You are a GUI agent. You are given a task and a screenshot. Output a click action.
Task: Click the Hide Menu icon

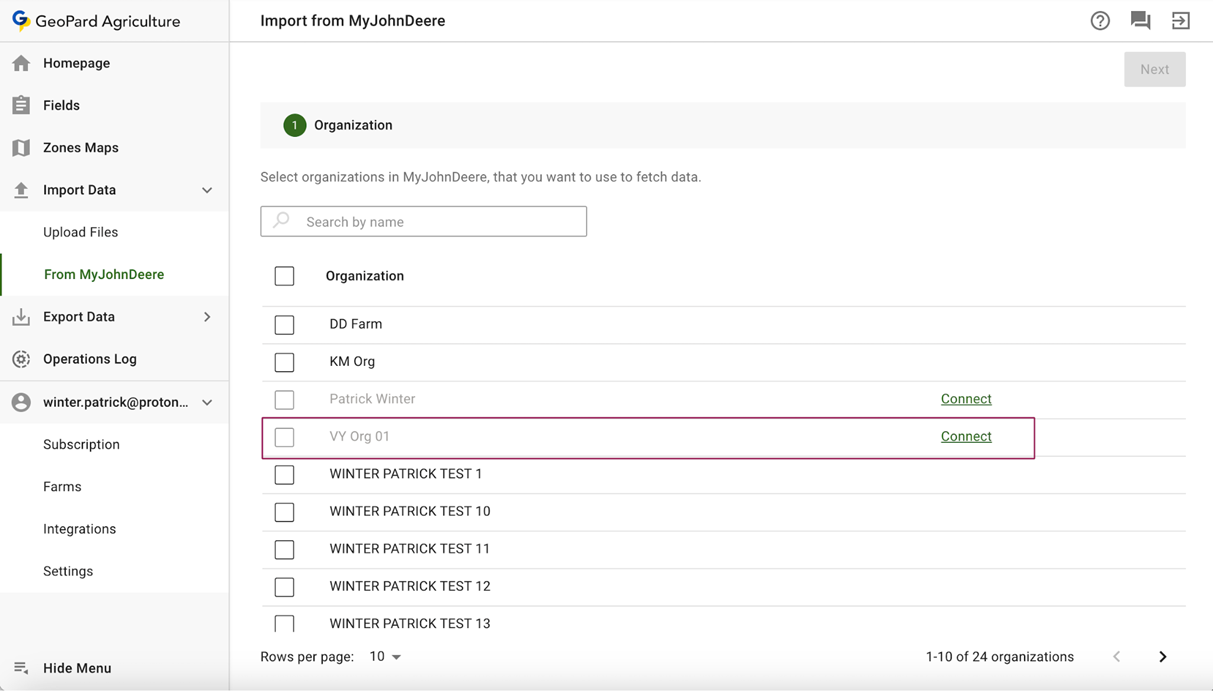pos(21,668)
